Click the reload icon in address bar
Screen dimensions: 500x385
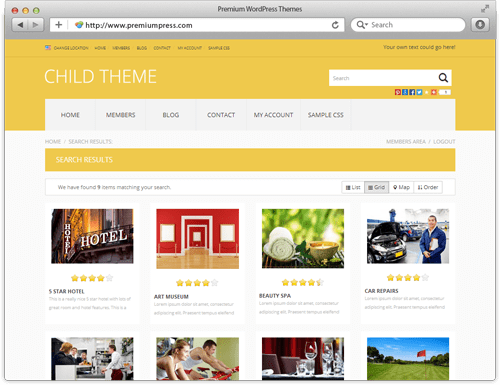pos(335,25)
